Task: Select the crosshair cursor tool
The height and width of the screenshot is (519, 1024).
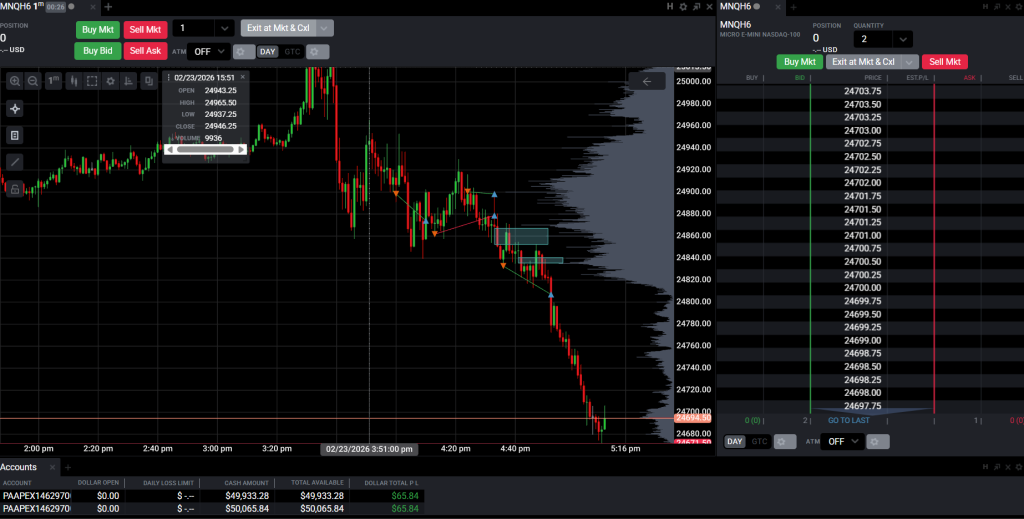Action: point(15,109)
